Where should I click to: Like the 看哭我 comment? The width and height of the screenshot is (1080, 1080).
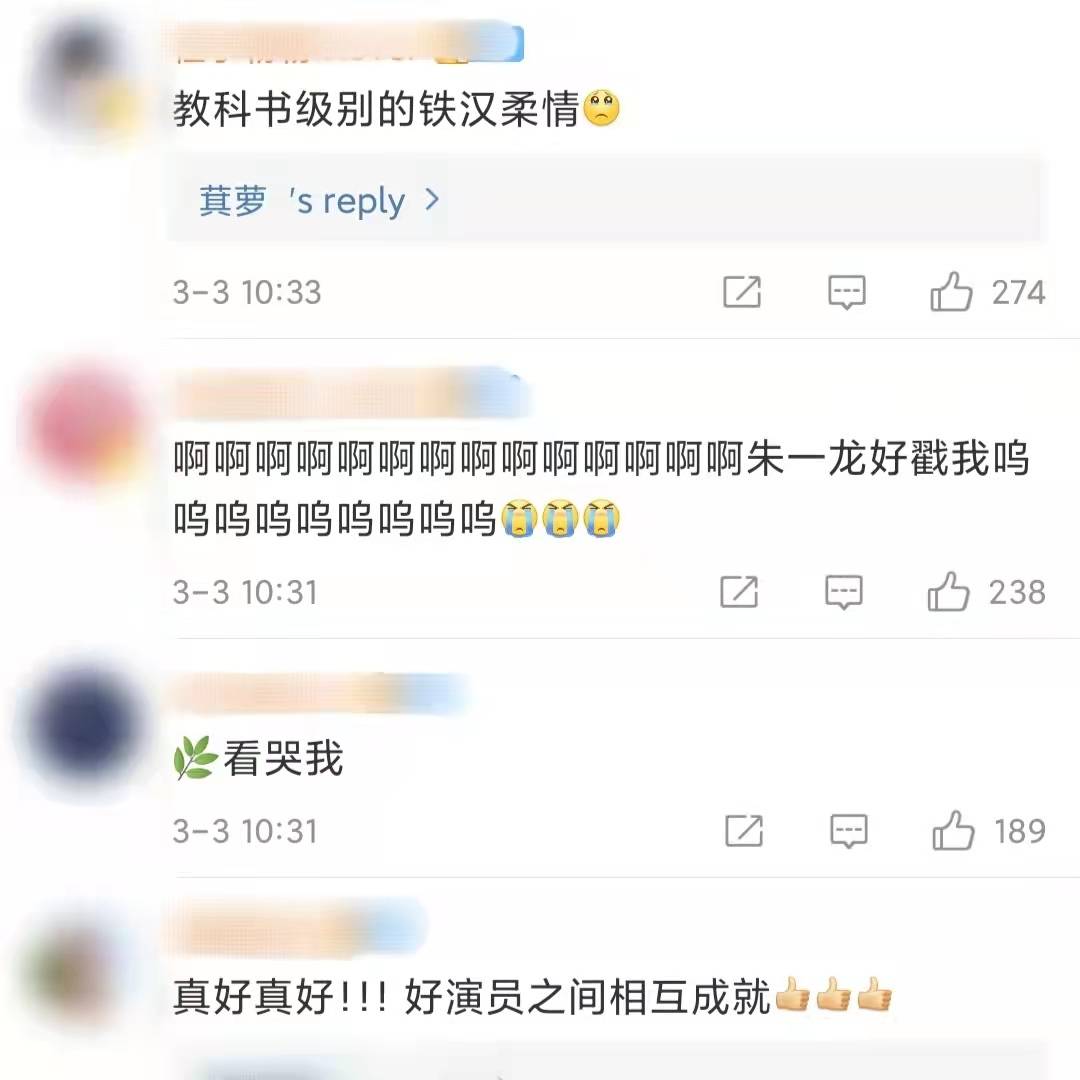953,830
